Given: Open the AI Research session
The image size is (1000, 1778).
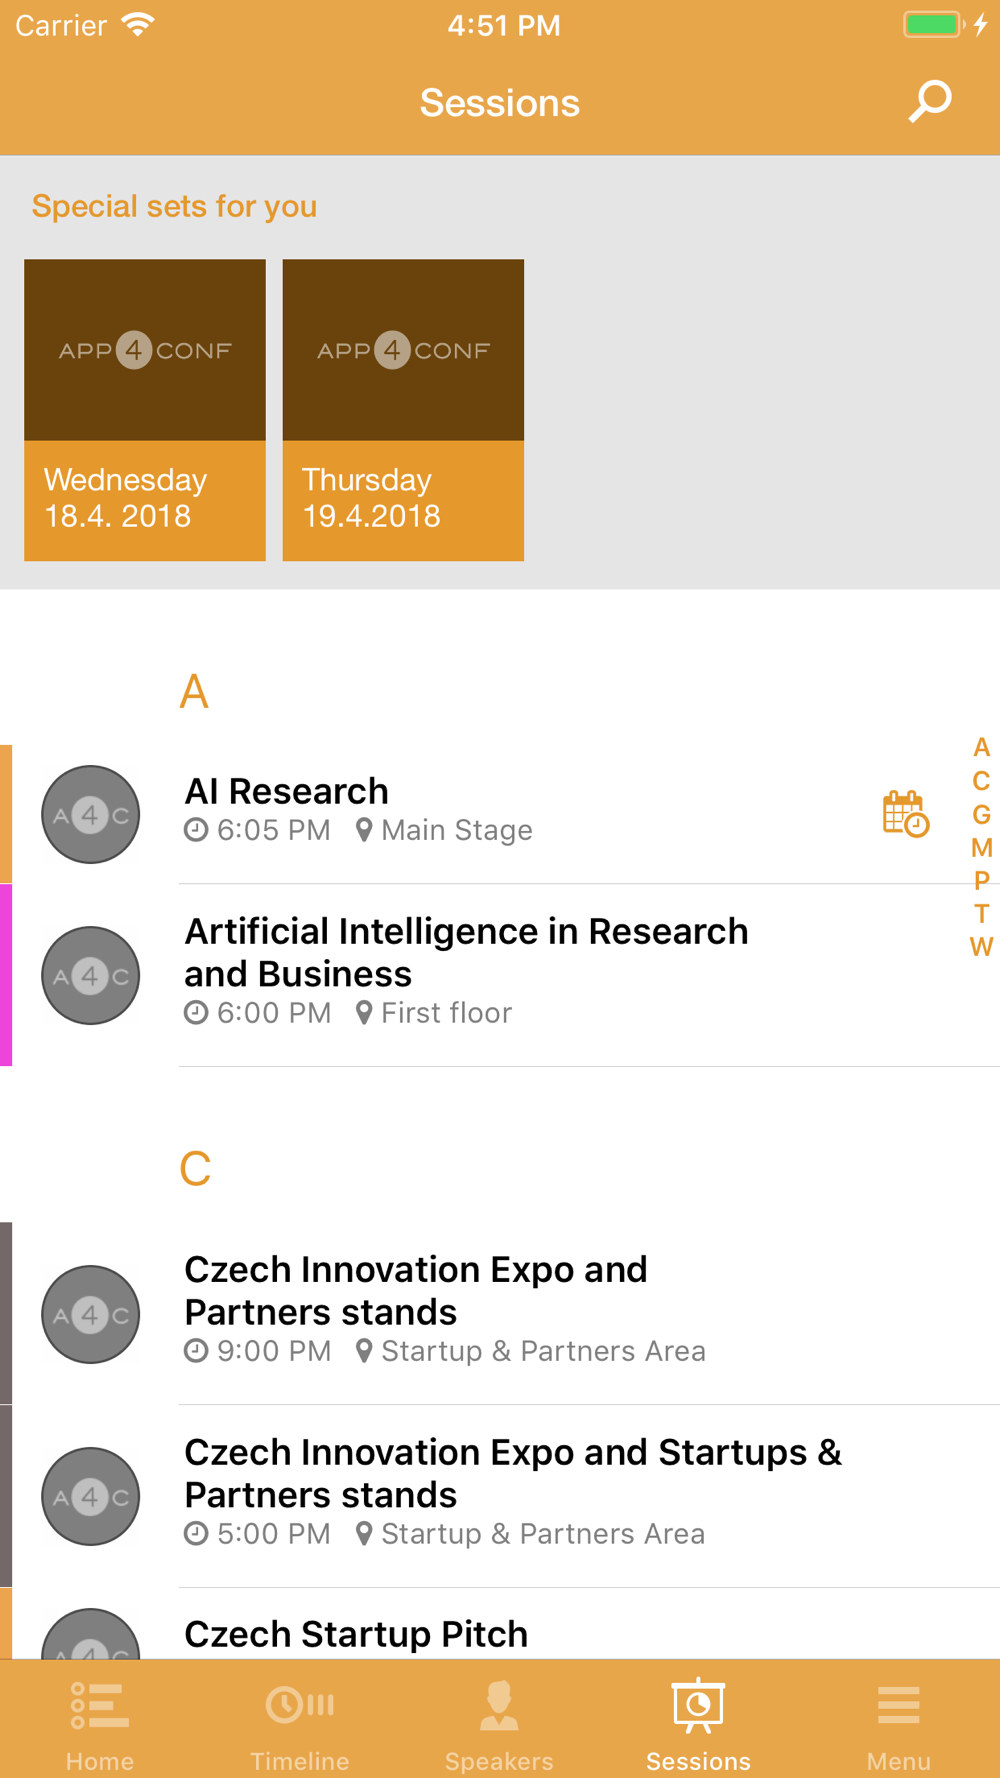Looking at the screenshot, I should pyautogui.click(x=500, y=814).
